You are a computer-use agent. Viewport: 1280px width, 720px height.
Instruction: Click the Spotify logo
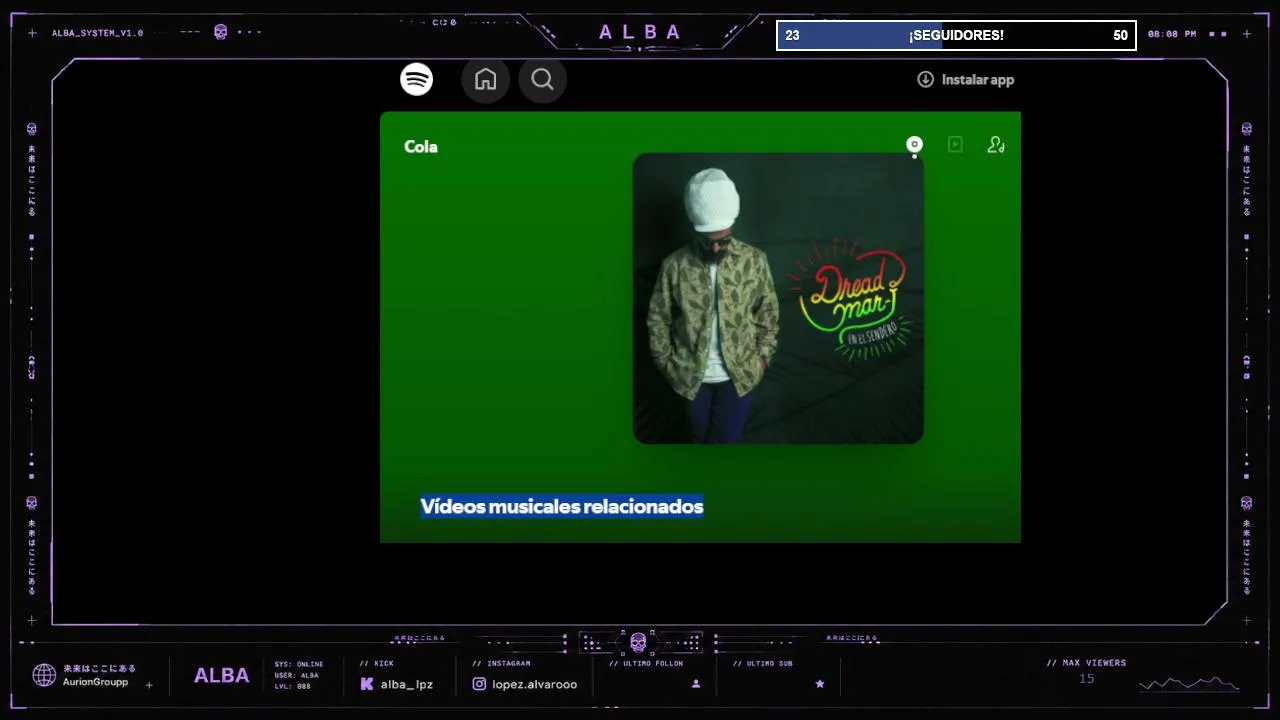[x=417, y=79]
